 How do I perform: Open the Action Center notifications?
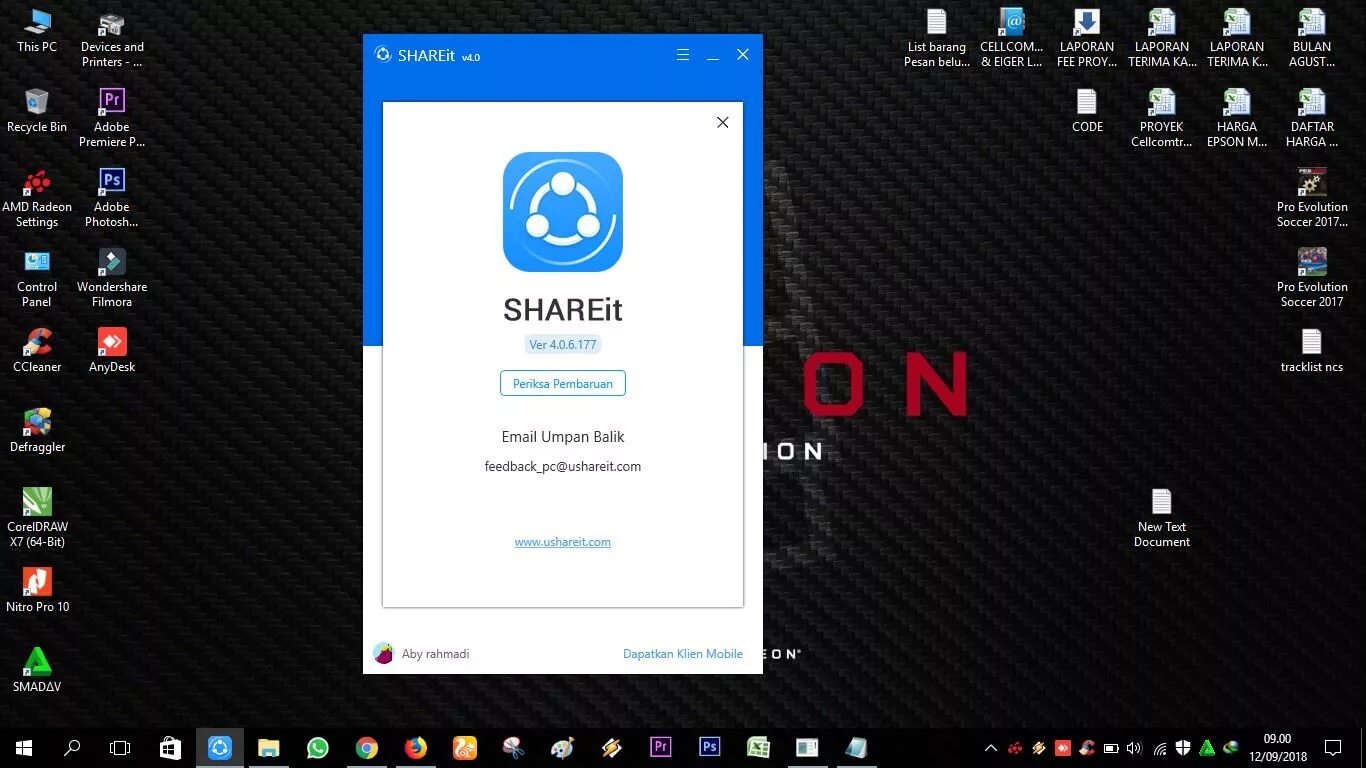coord(1333,748)
